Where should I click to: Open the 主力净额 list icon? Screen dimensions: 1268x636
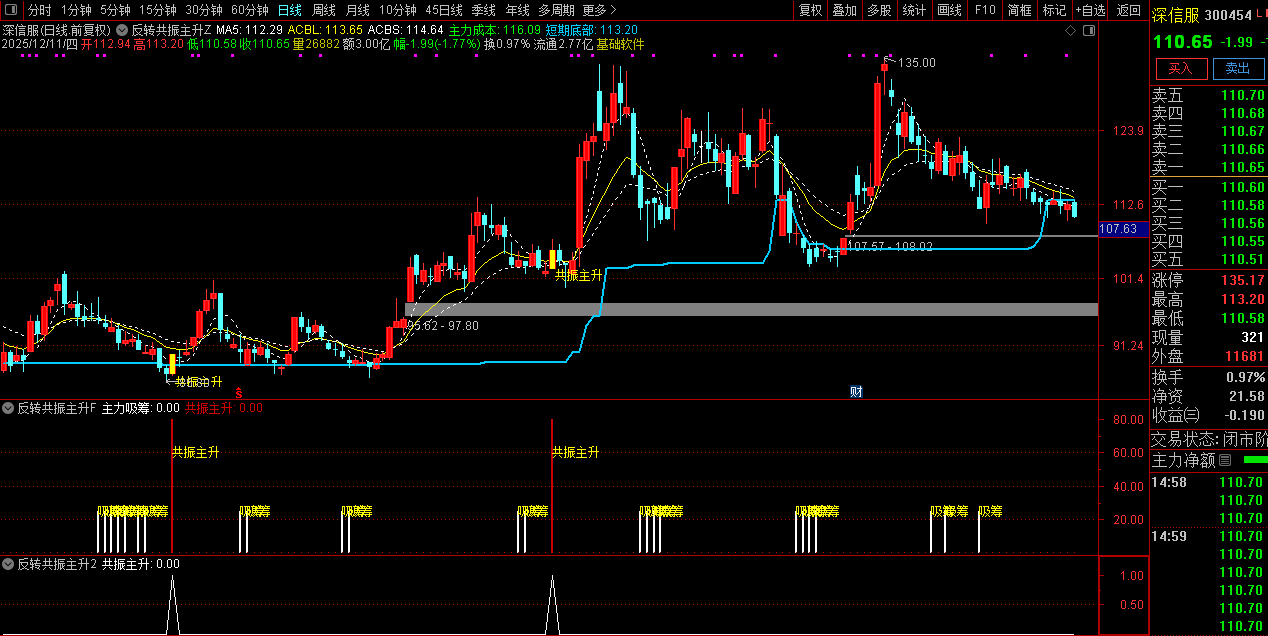[x=1225, y=460]
